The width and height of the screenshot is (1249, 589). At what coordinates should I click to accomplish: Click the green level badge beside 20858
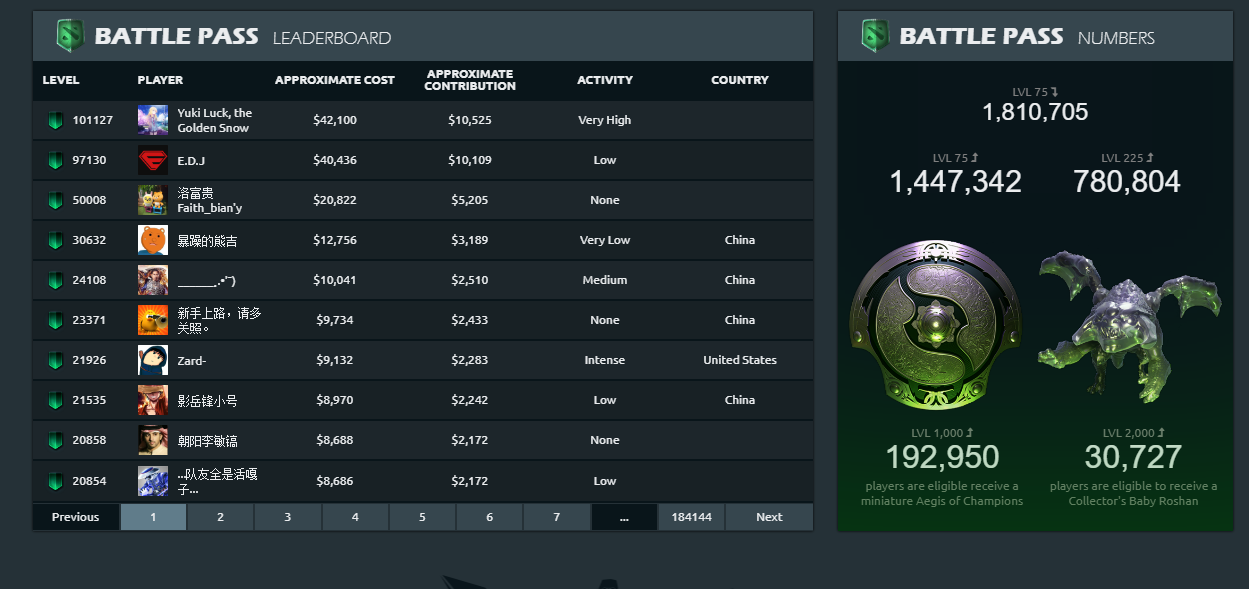point(55,441)
